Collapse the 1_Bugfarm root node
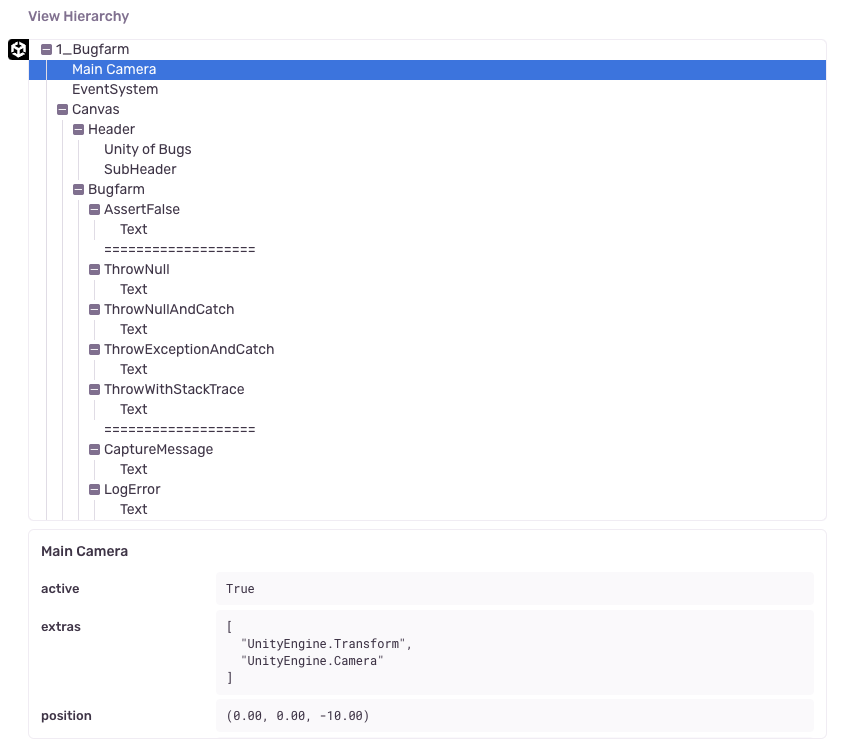This screenshot has width=855, height=750. click(45, 49)
